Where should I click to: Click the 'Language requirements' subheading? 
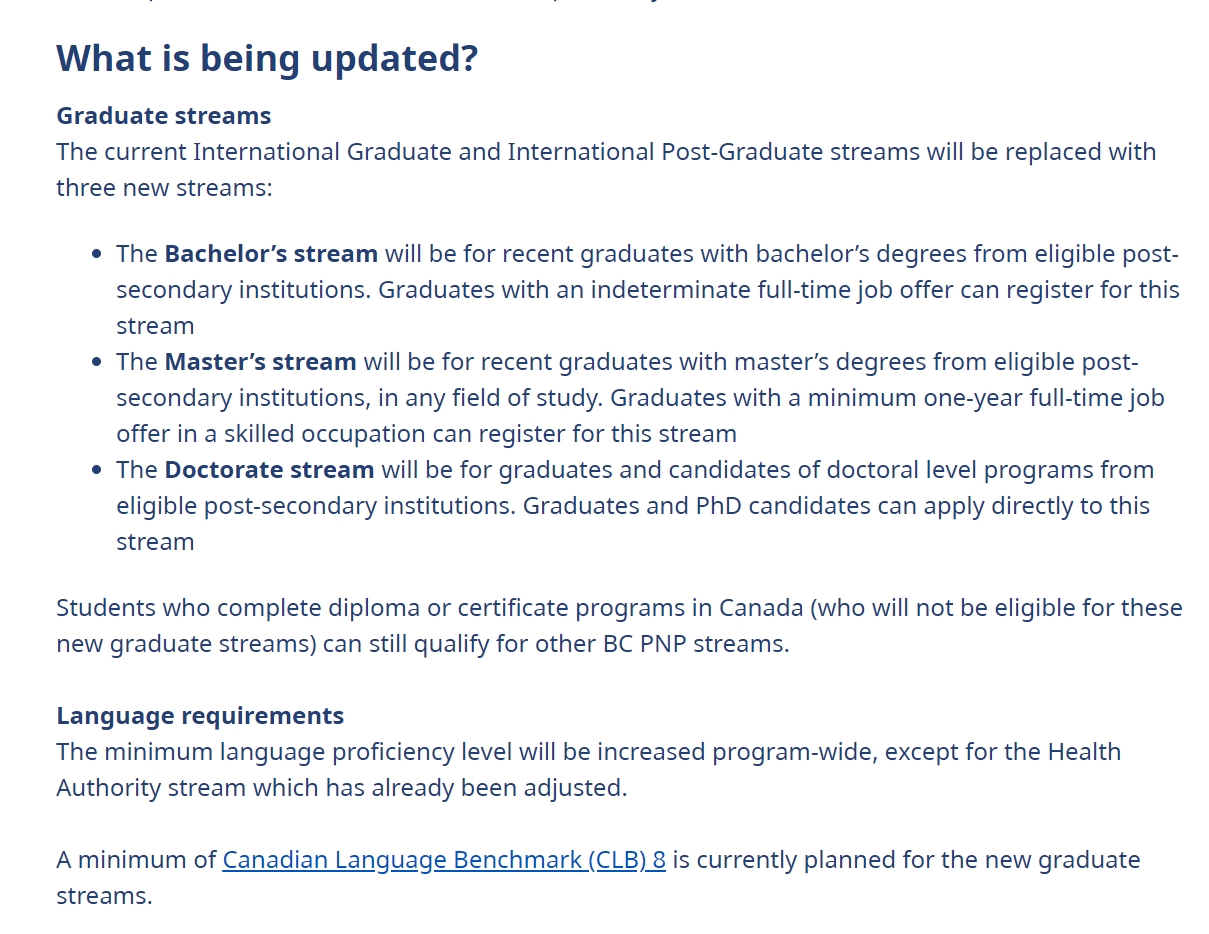pos(200,716)
